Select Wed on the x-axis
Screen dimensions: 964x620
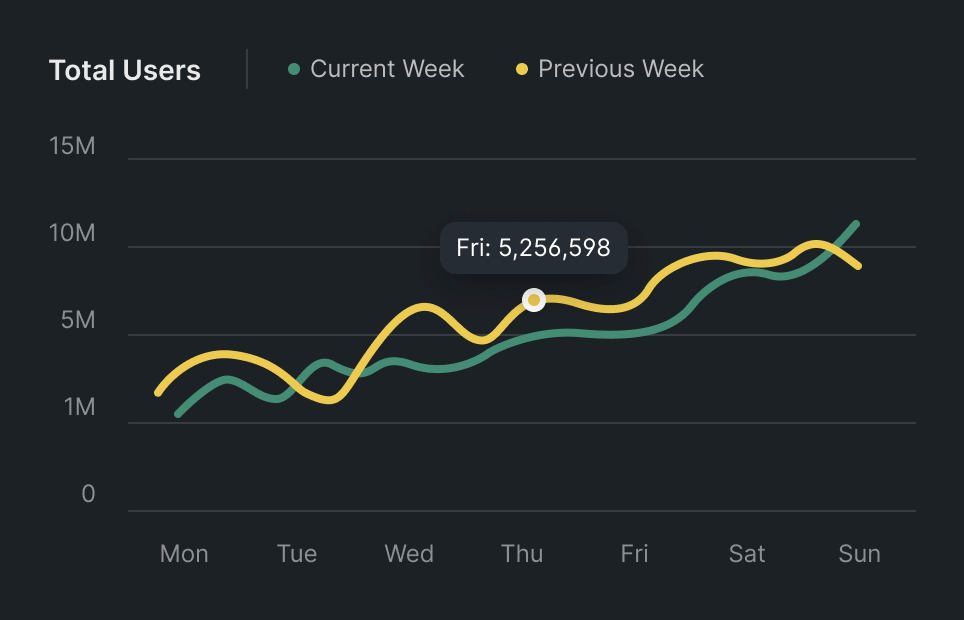point(409,554)
